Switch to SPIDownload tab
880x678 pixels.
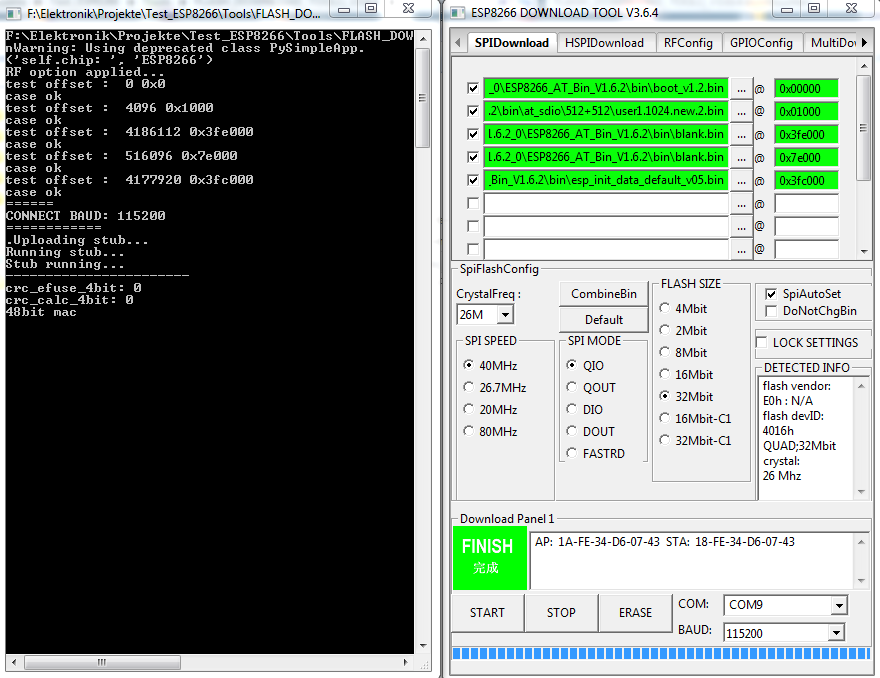click(511, 43)
